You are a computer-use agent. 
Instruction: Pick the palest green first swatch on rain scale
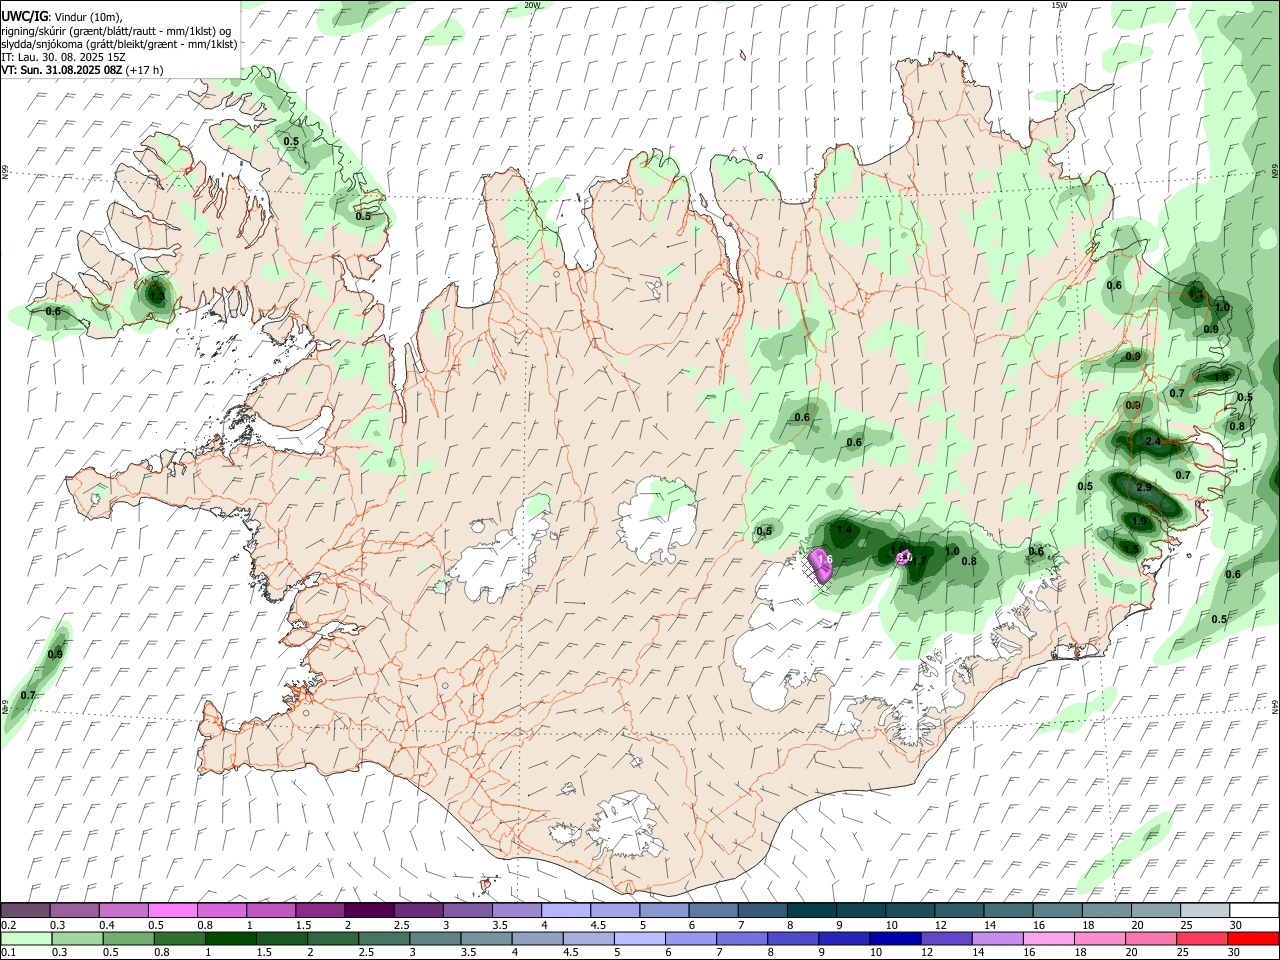pos(26,938)
